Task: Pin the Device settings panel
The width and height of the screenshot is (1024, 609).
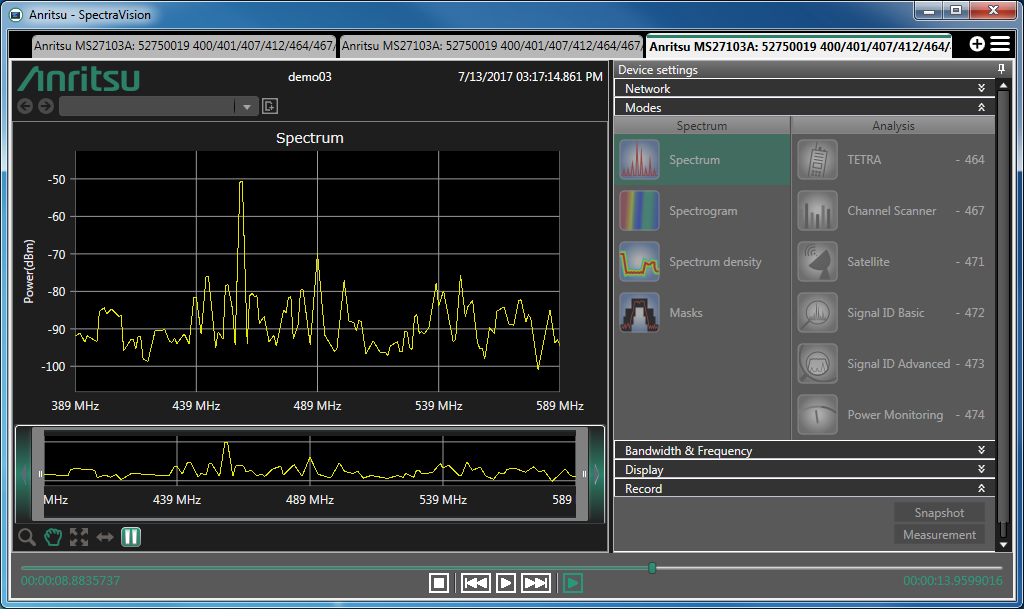Action: click(x=1001, y=69)
